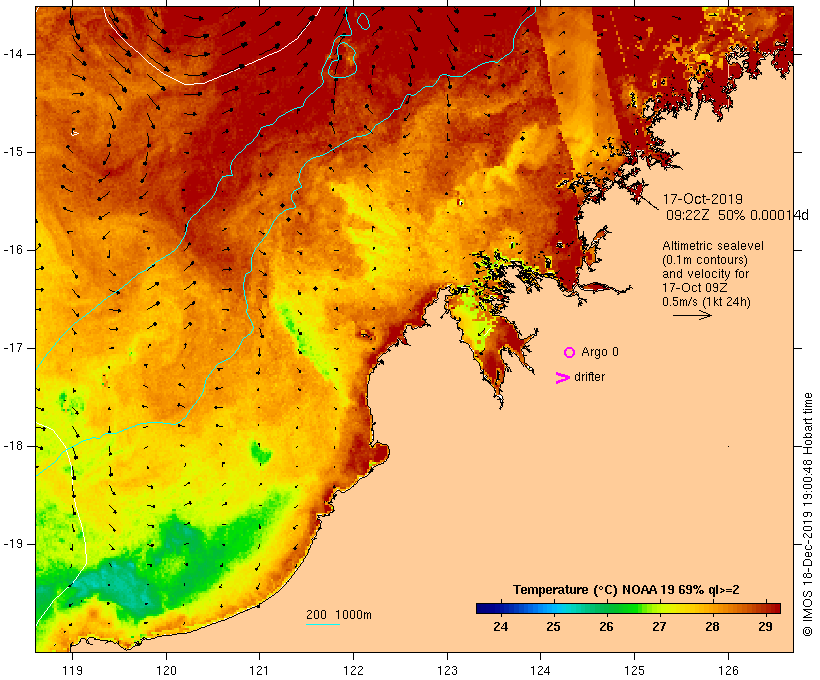The height and width of the screenshot is (680, 820).
Task: Click the '17-Oct 09Z' text
Action: click(x=694, y=288)
